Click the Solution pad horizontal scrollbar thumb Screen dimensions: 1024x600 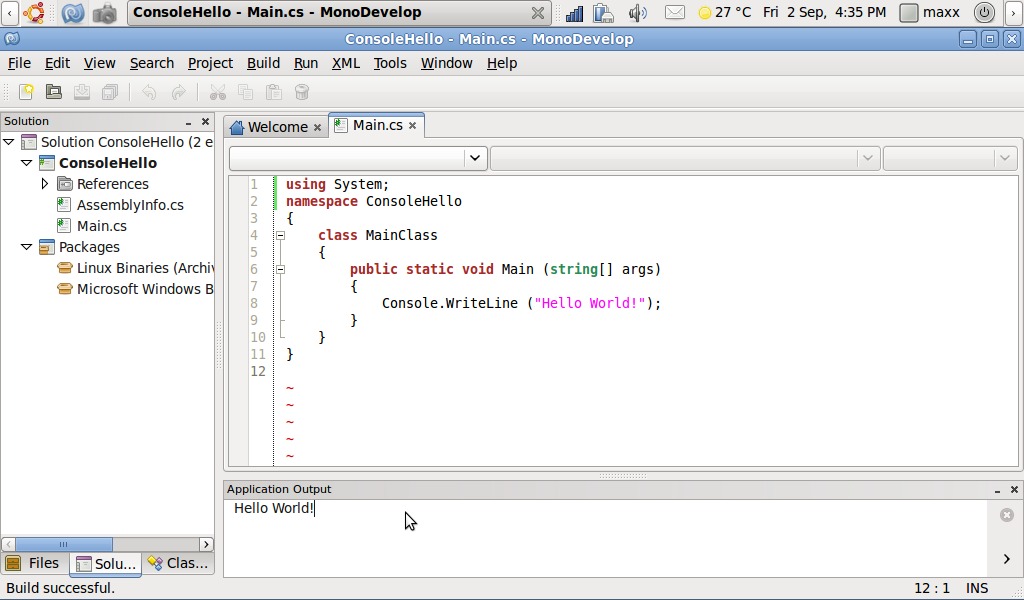coord(63,545)
